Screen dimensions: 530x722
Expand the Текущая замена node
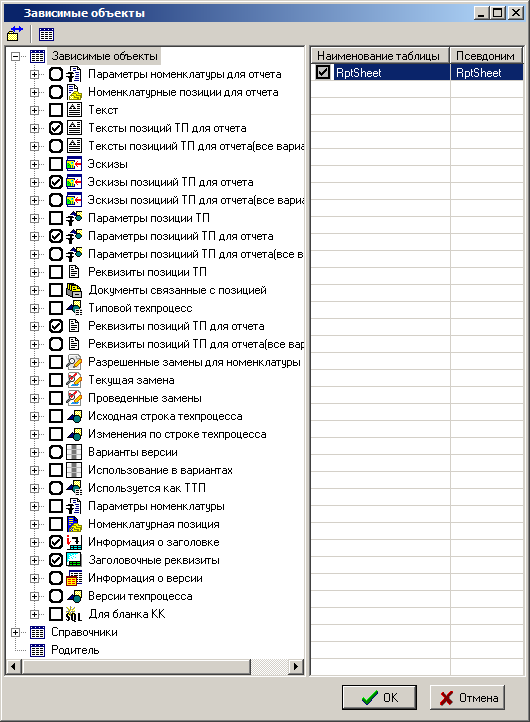(35, 380)
